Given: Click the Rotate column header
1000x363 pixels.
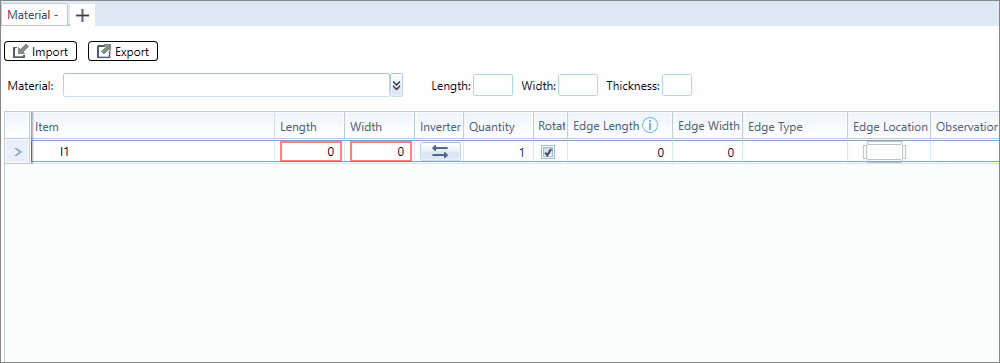Looking at the screenshot, I should tap(551, 126).
